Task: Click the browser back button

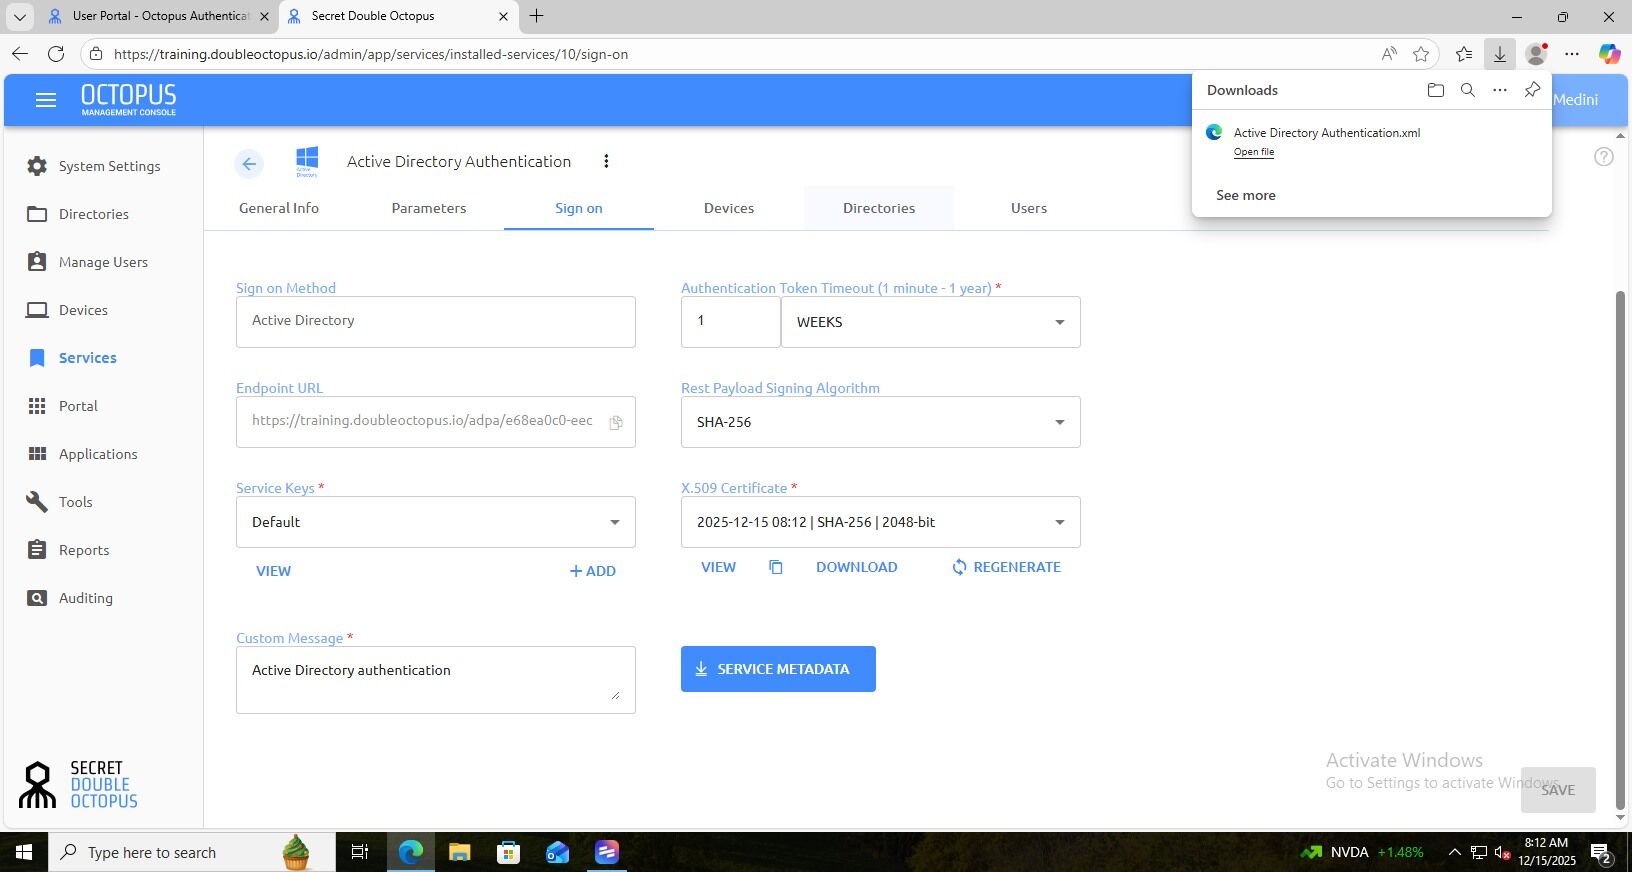Action: pos(20,54)
